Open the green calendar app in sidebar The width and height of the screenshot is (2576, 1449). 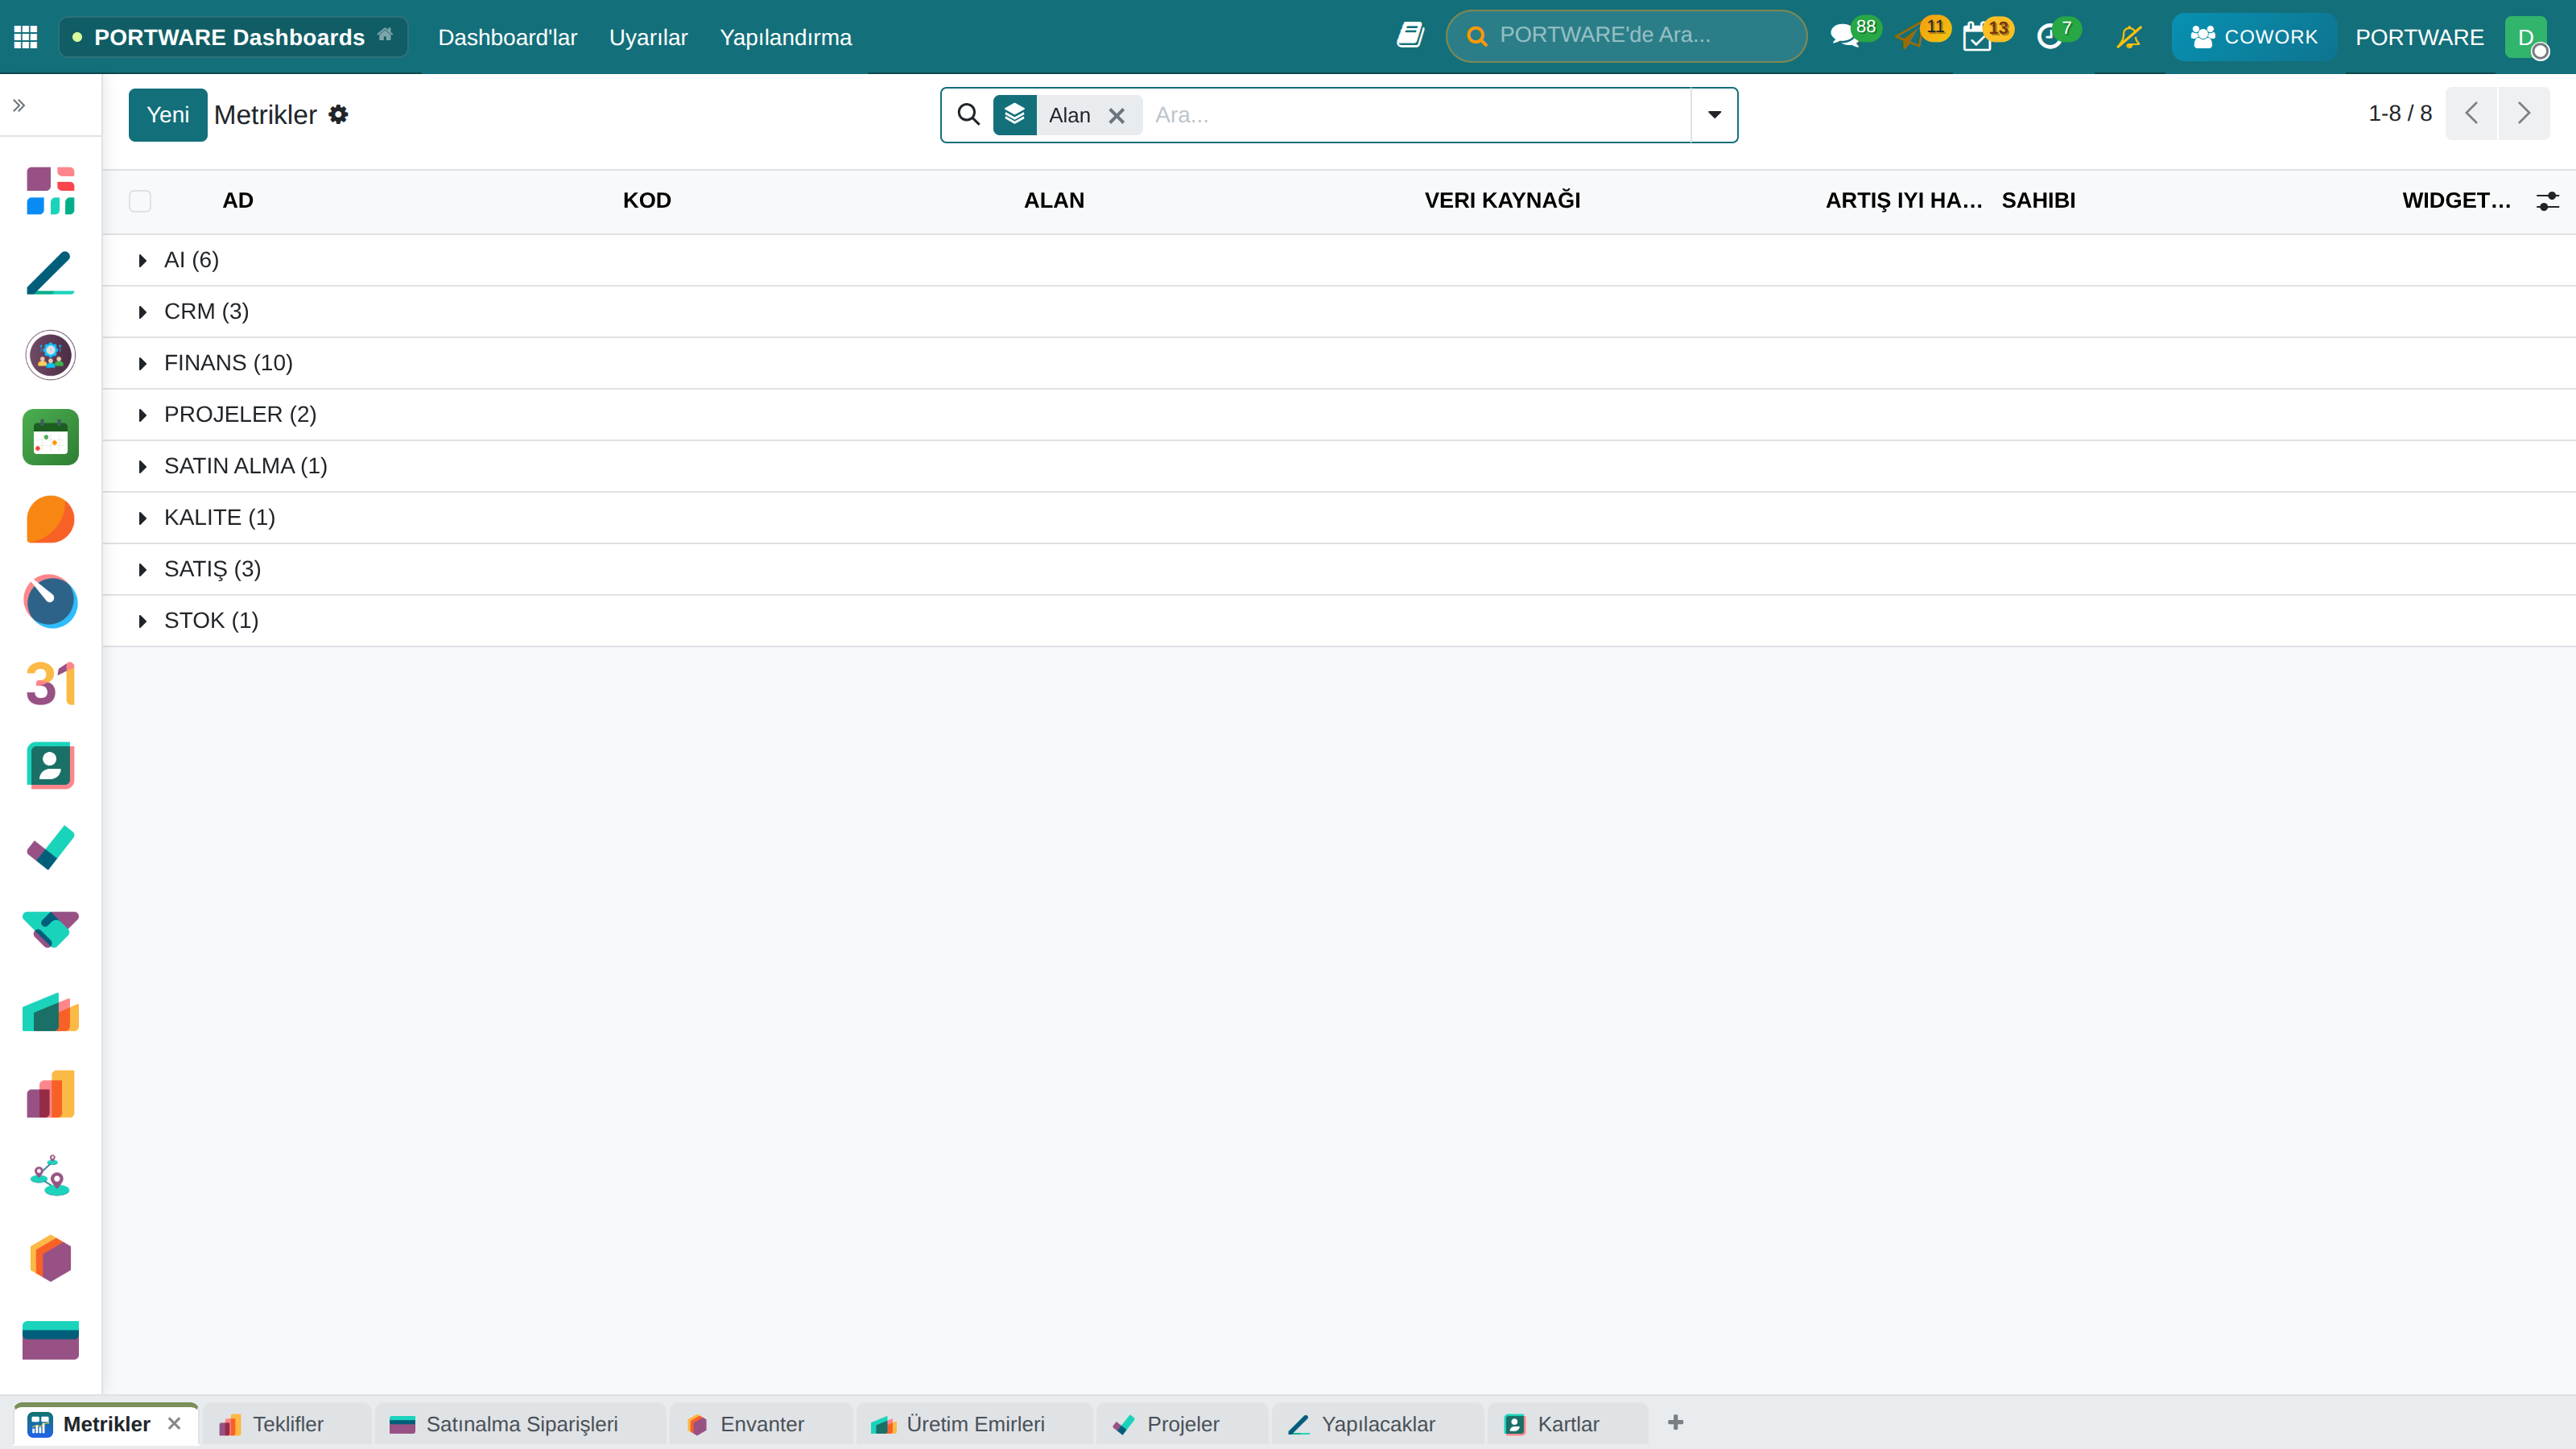click(51, 437)
